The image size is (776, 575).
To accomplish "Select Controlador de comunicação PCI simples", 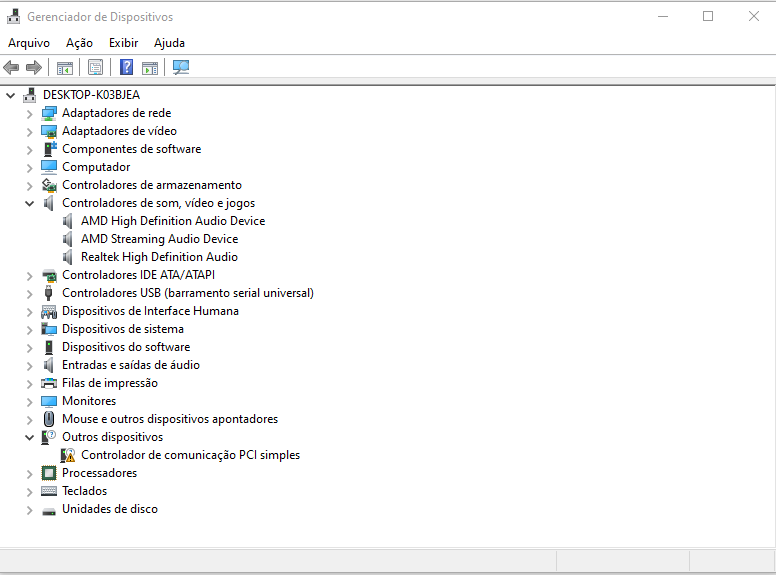I will pos(191,455).
